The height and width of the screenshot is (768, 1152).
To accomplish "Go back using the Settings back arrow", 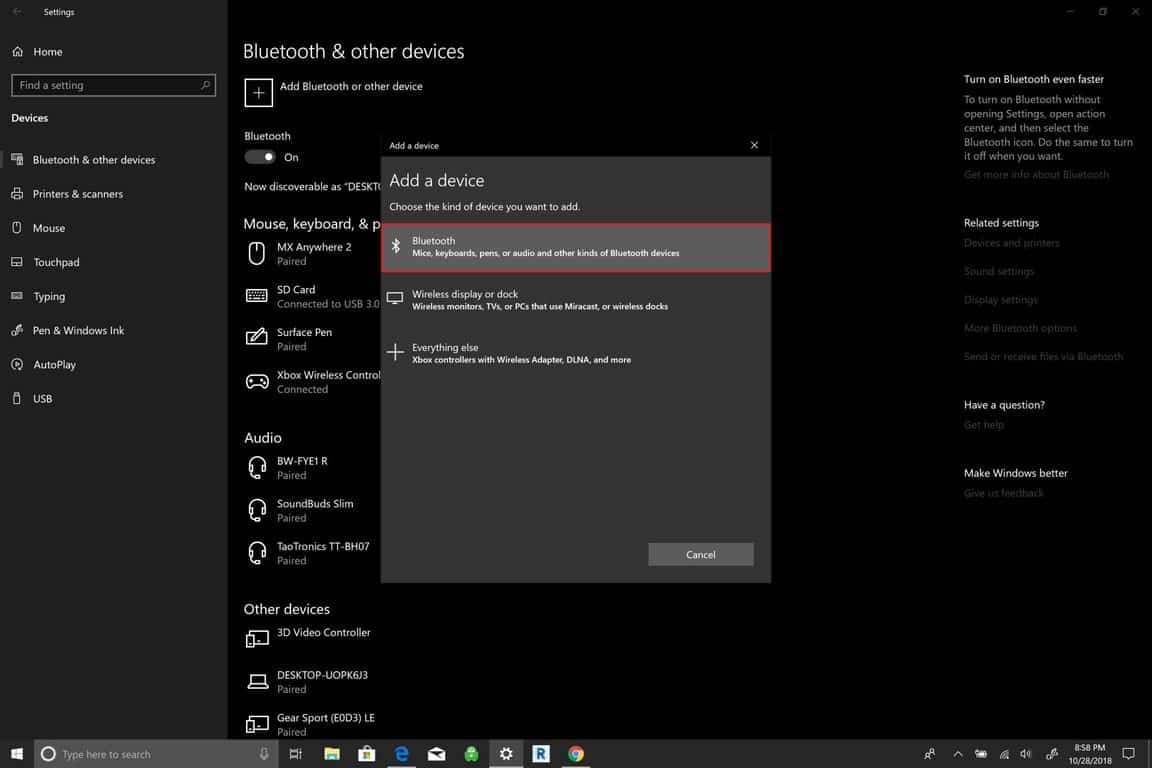I will [17, 12].
